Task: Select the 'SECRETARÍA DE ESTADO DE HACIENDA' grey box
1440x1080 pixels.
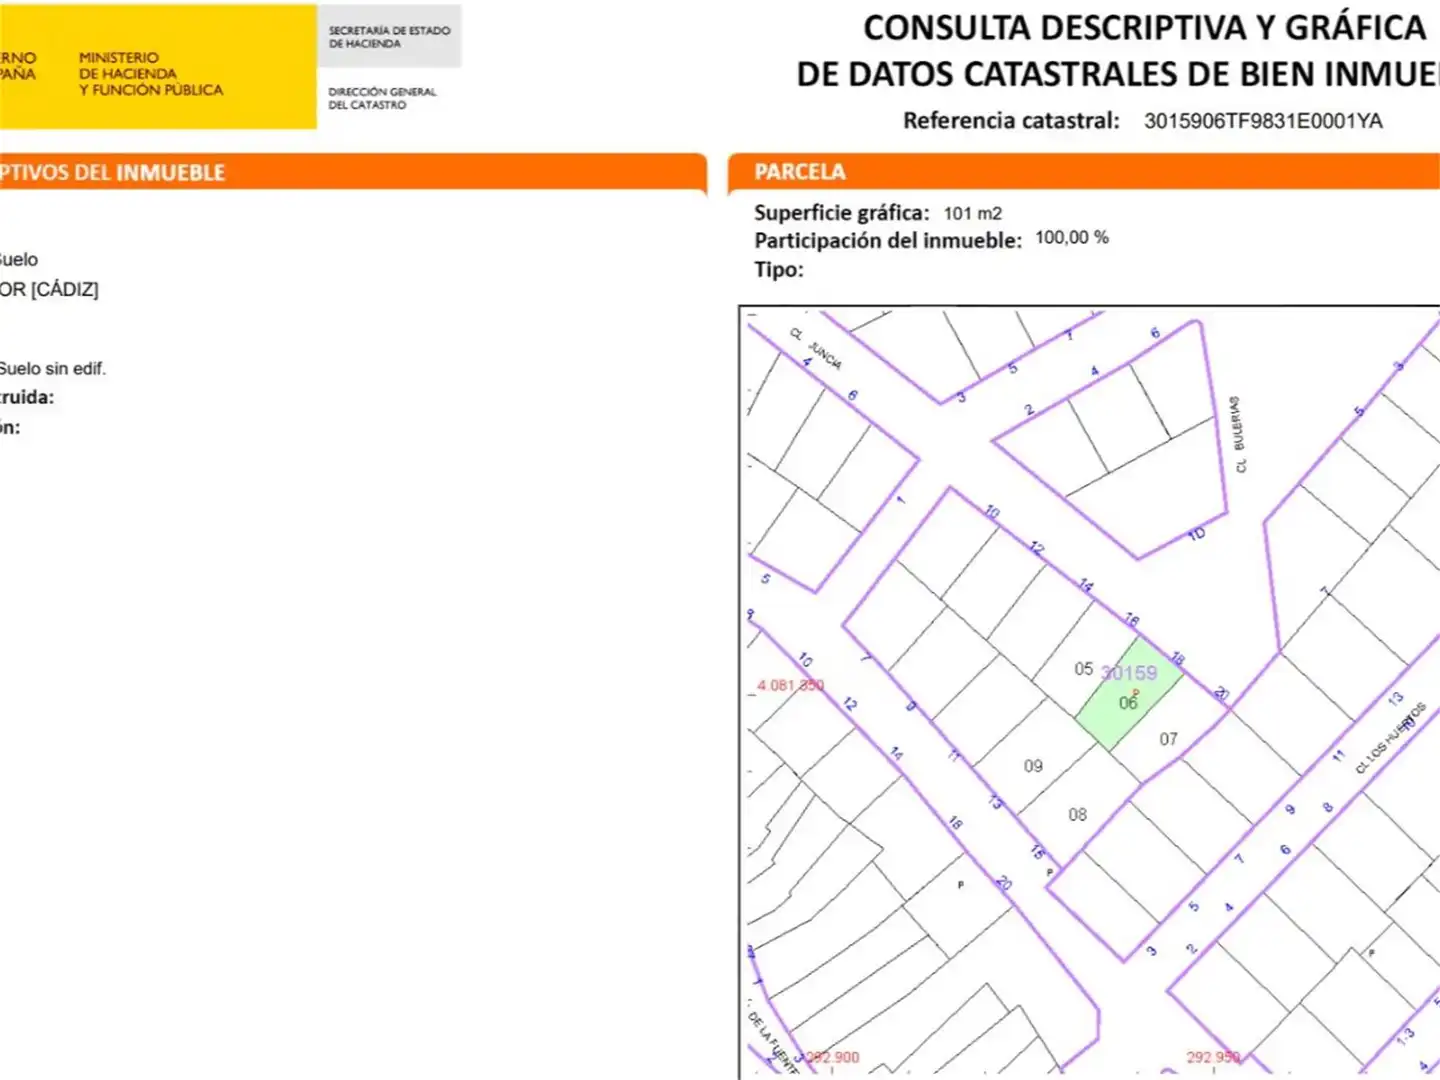Action: tap(389, 37)
